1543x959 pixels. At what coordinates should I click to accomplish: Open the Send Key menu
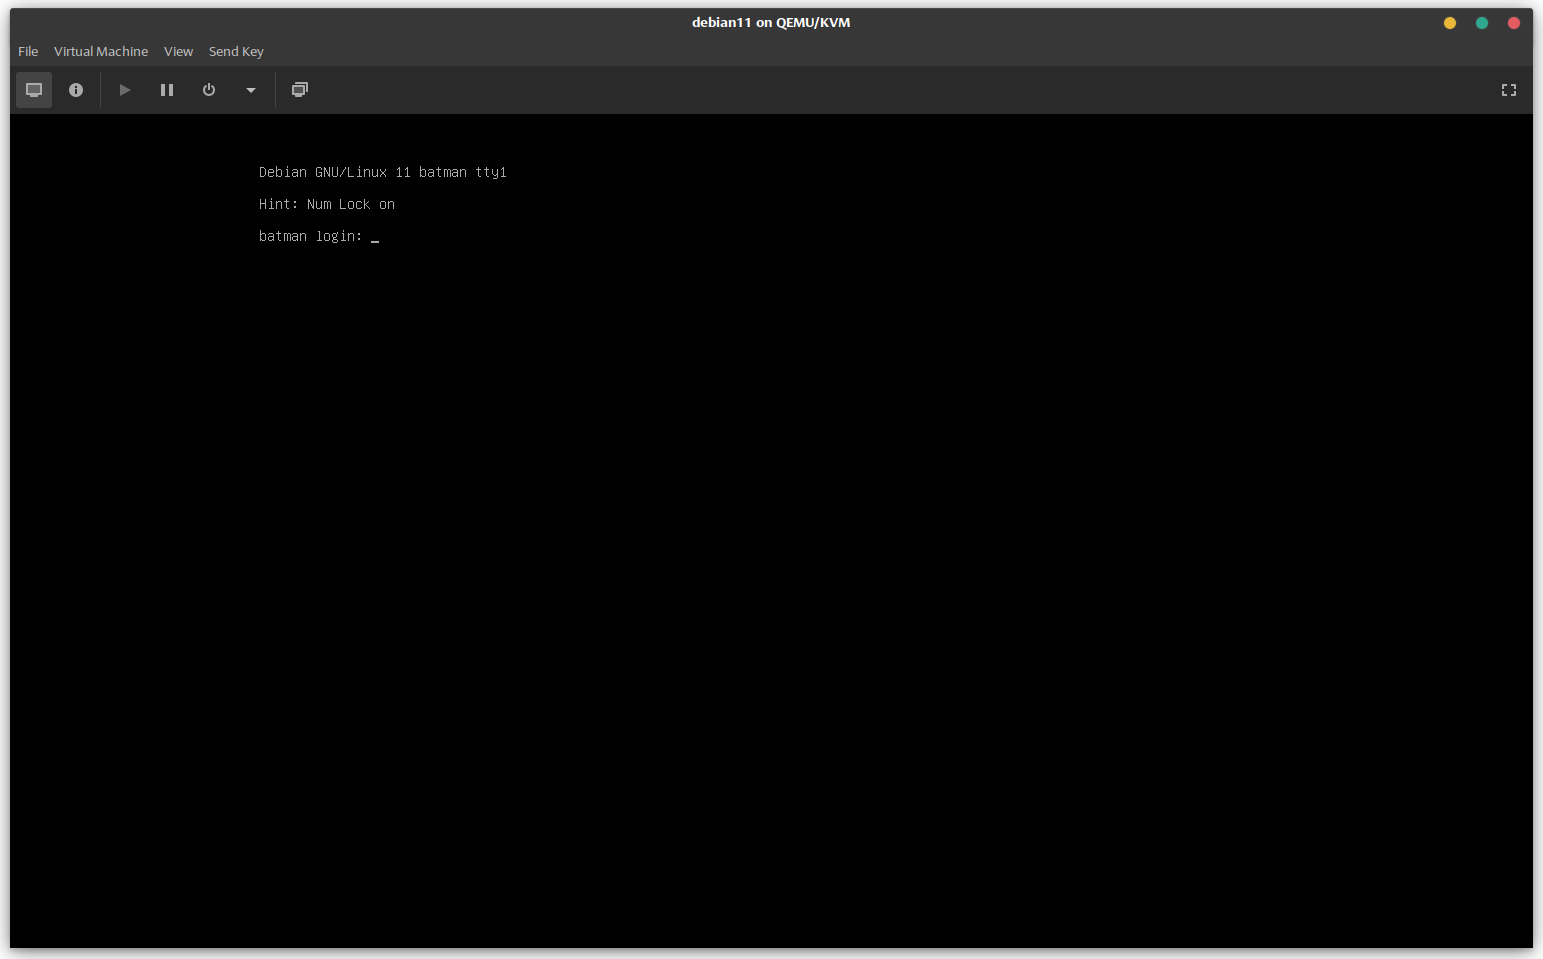click(x=236, y=51)
